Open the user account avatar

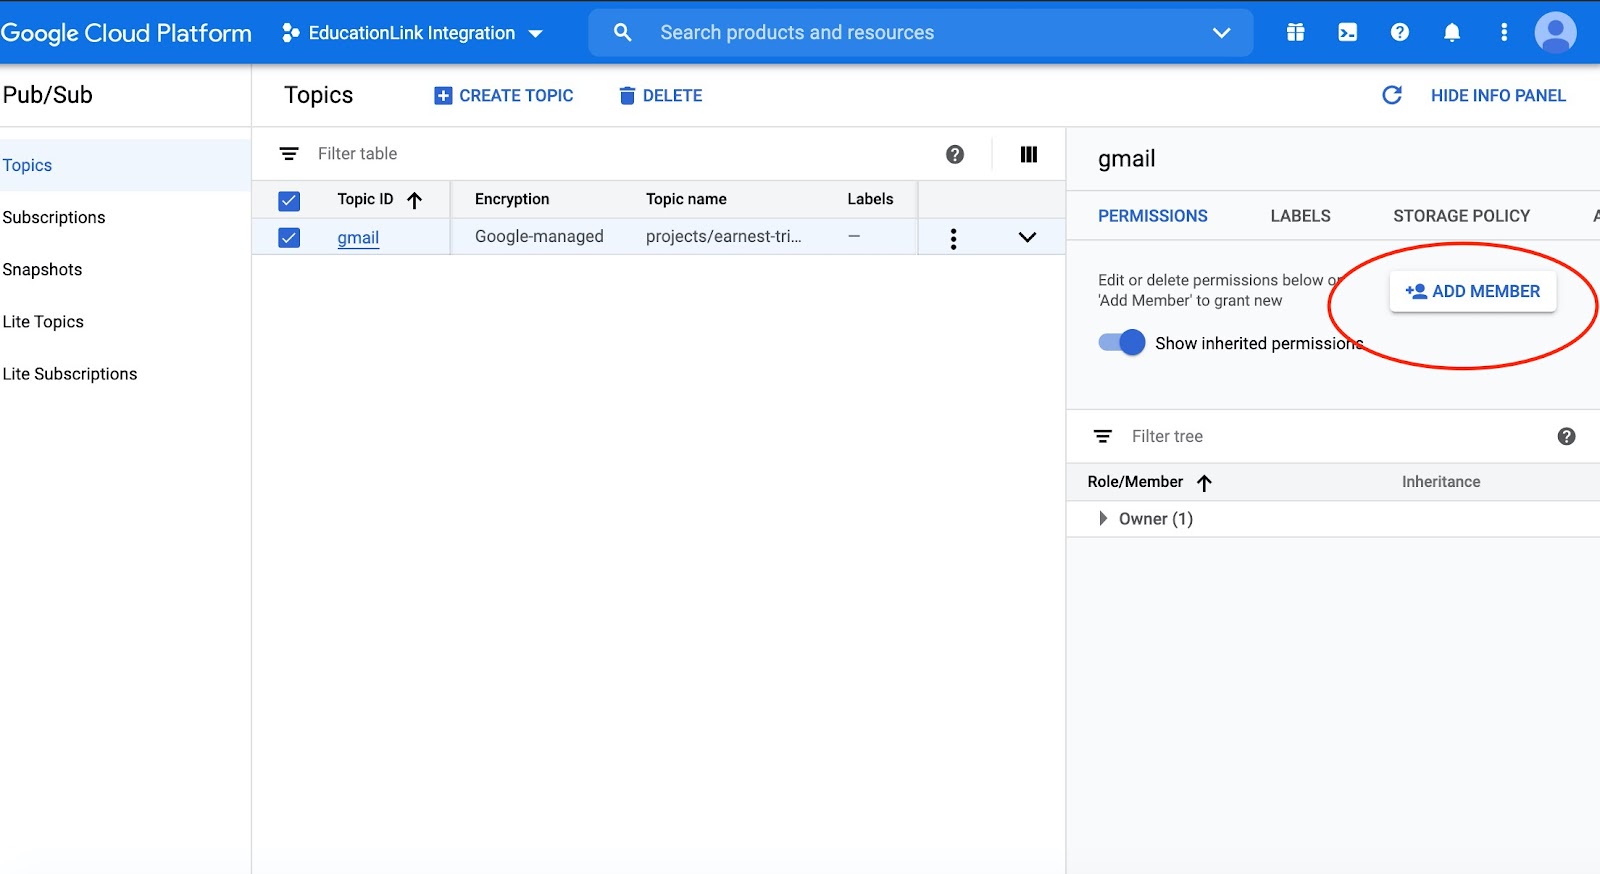(x=1555, y=32)
